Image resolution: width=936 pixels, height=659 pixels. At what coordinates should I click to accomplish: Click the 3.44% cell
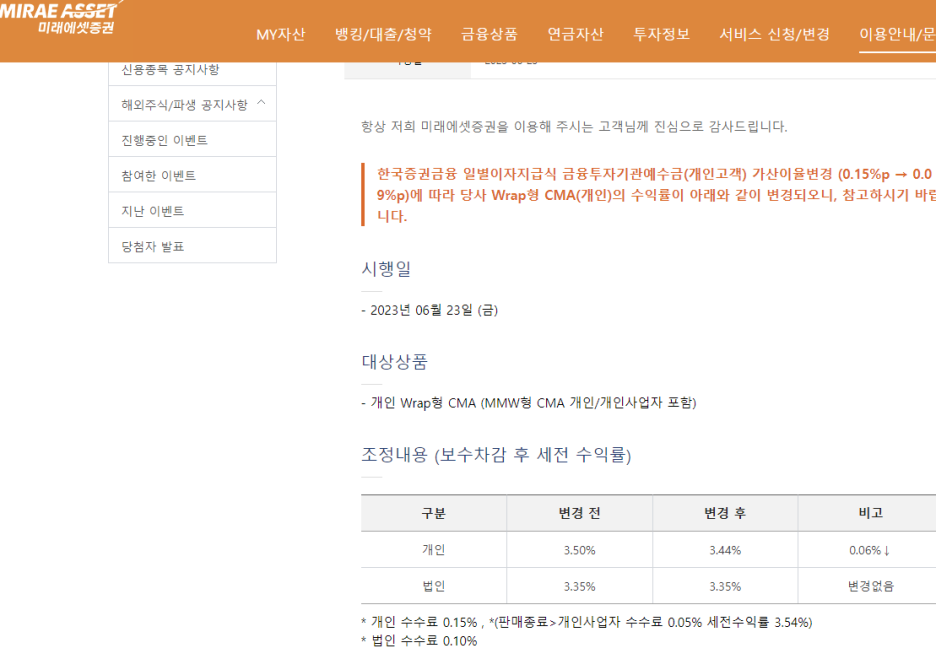click(x=725, y=550)
